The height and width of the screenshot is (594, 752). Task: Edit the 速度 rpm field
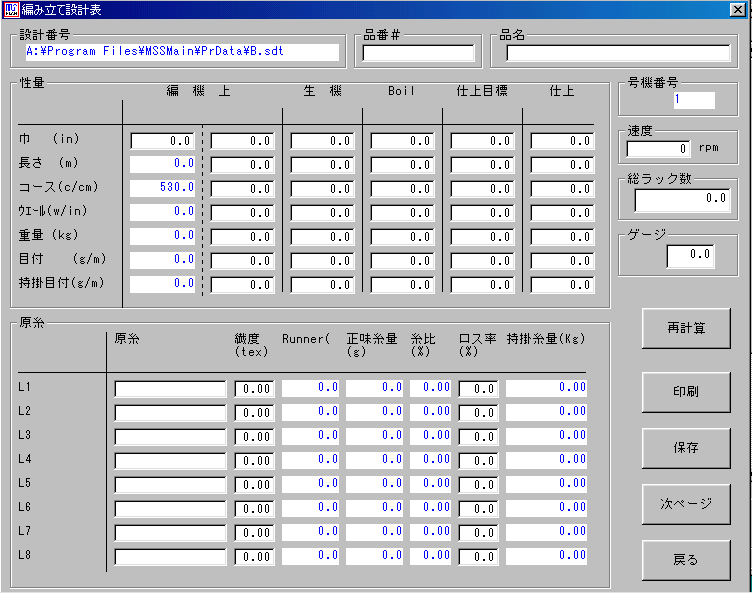tap(658, 149)
